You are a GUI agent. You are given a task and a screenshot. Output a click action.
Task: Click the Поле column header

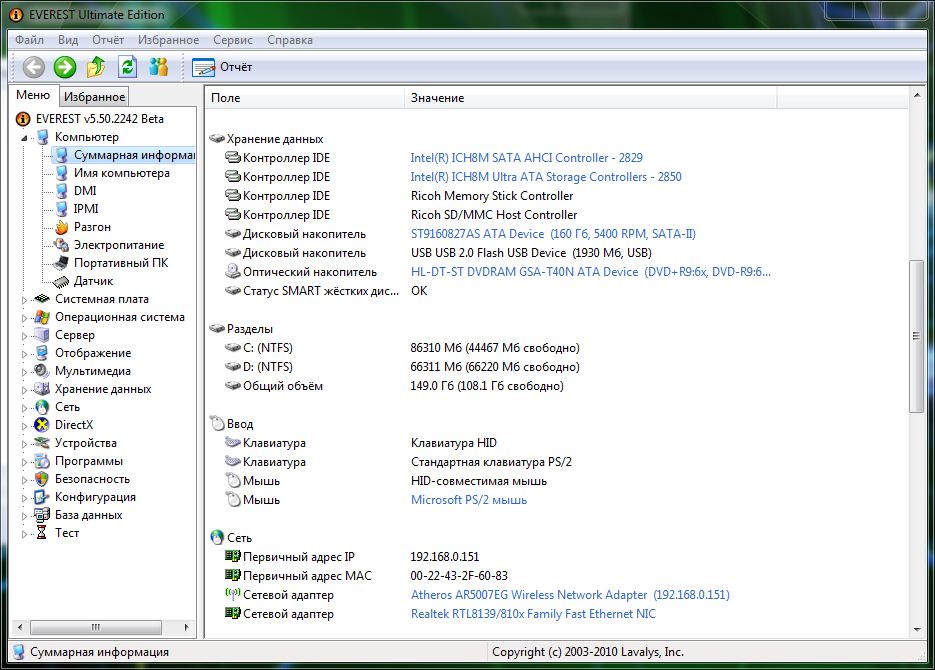tap(305, 98)
